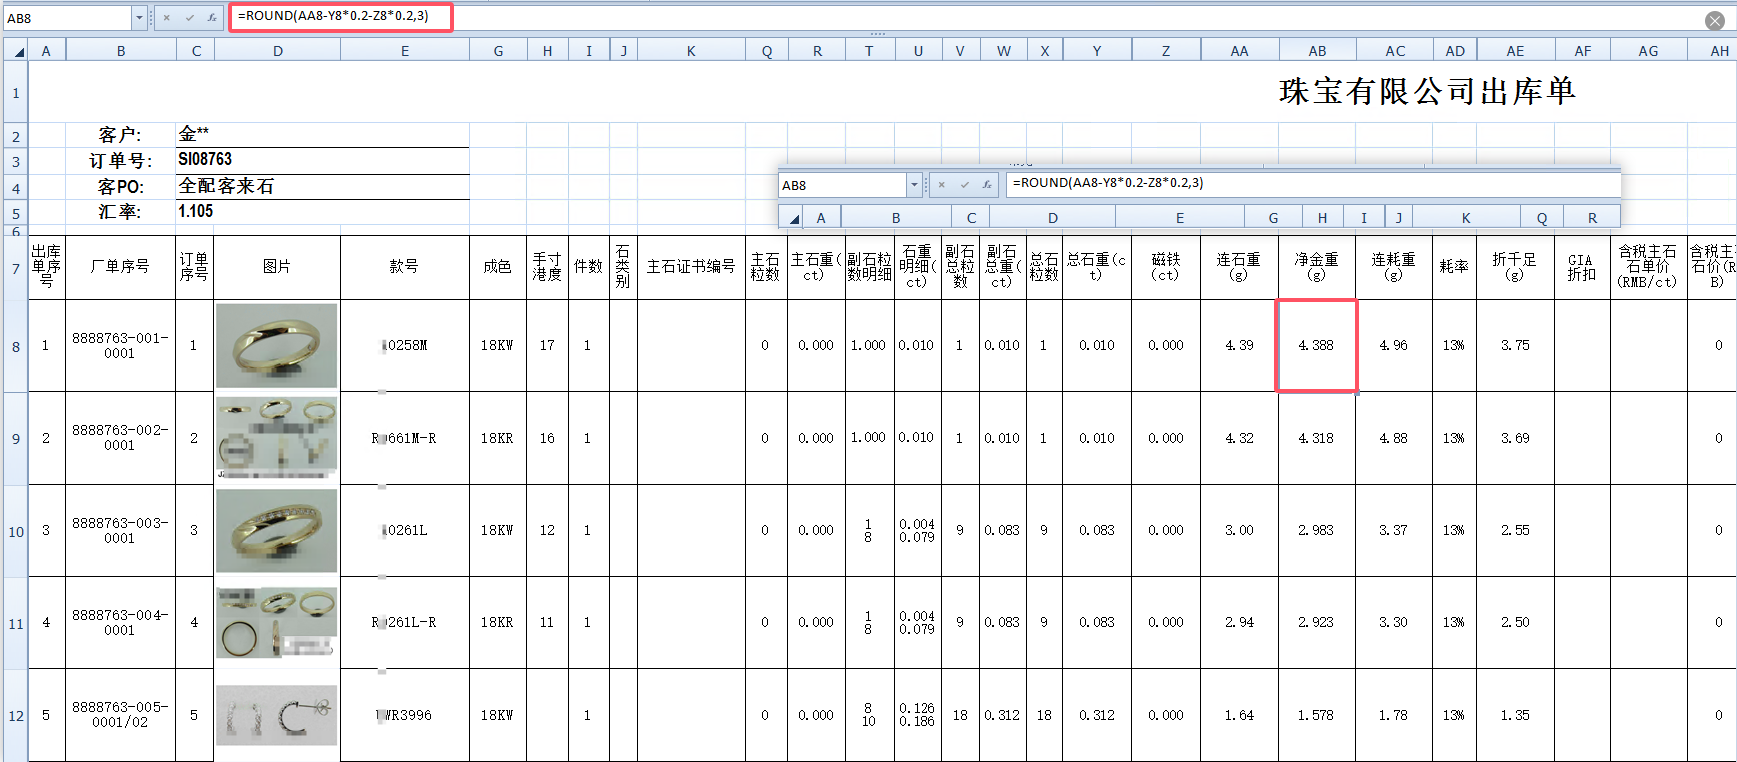1737x762 pixels.
Task: Expand the Name Box dropdown in the top bar
Action: (139, 18)
